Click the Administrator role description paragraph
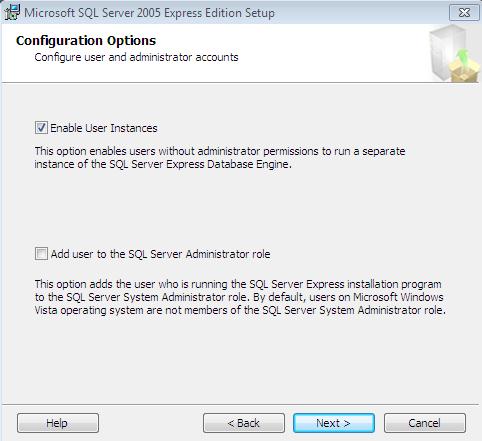This screenshot has height=441, width=482. (240, 297)
